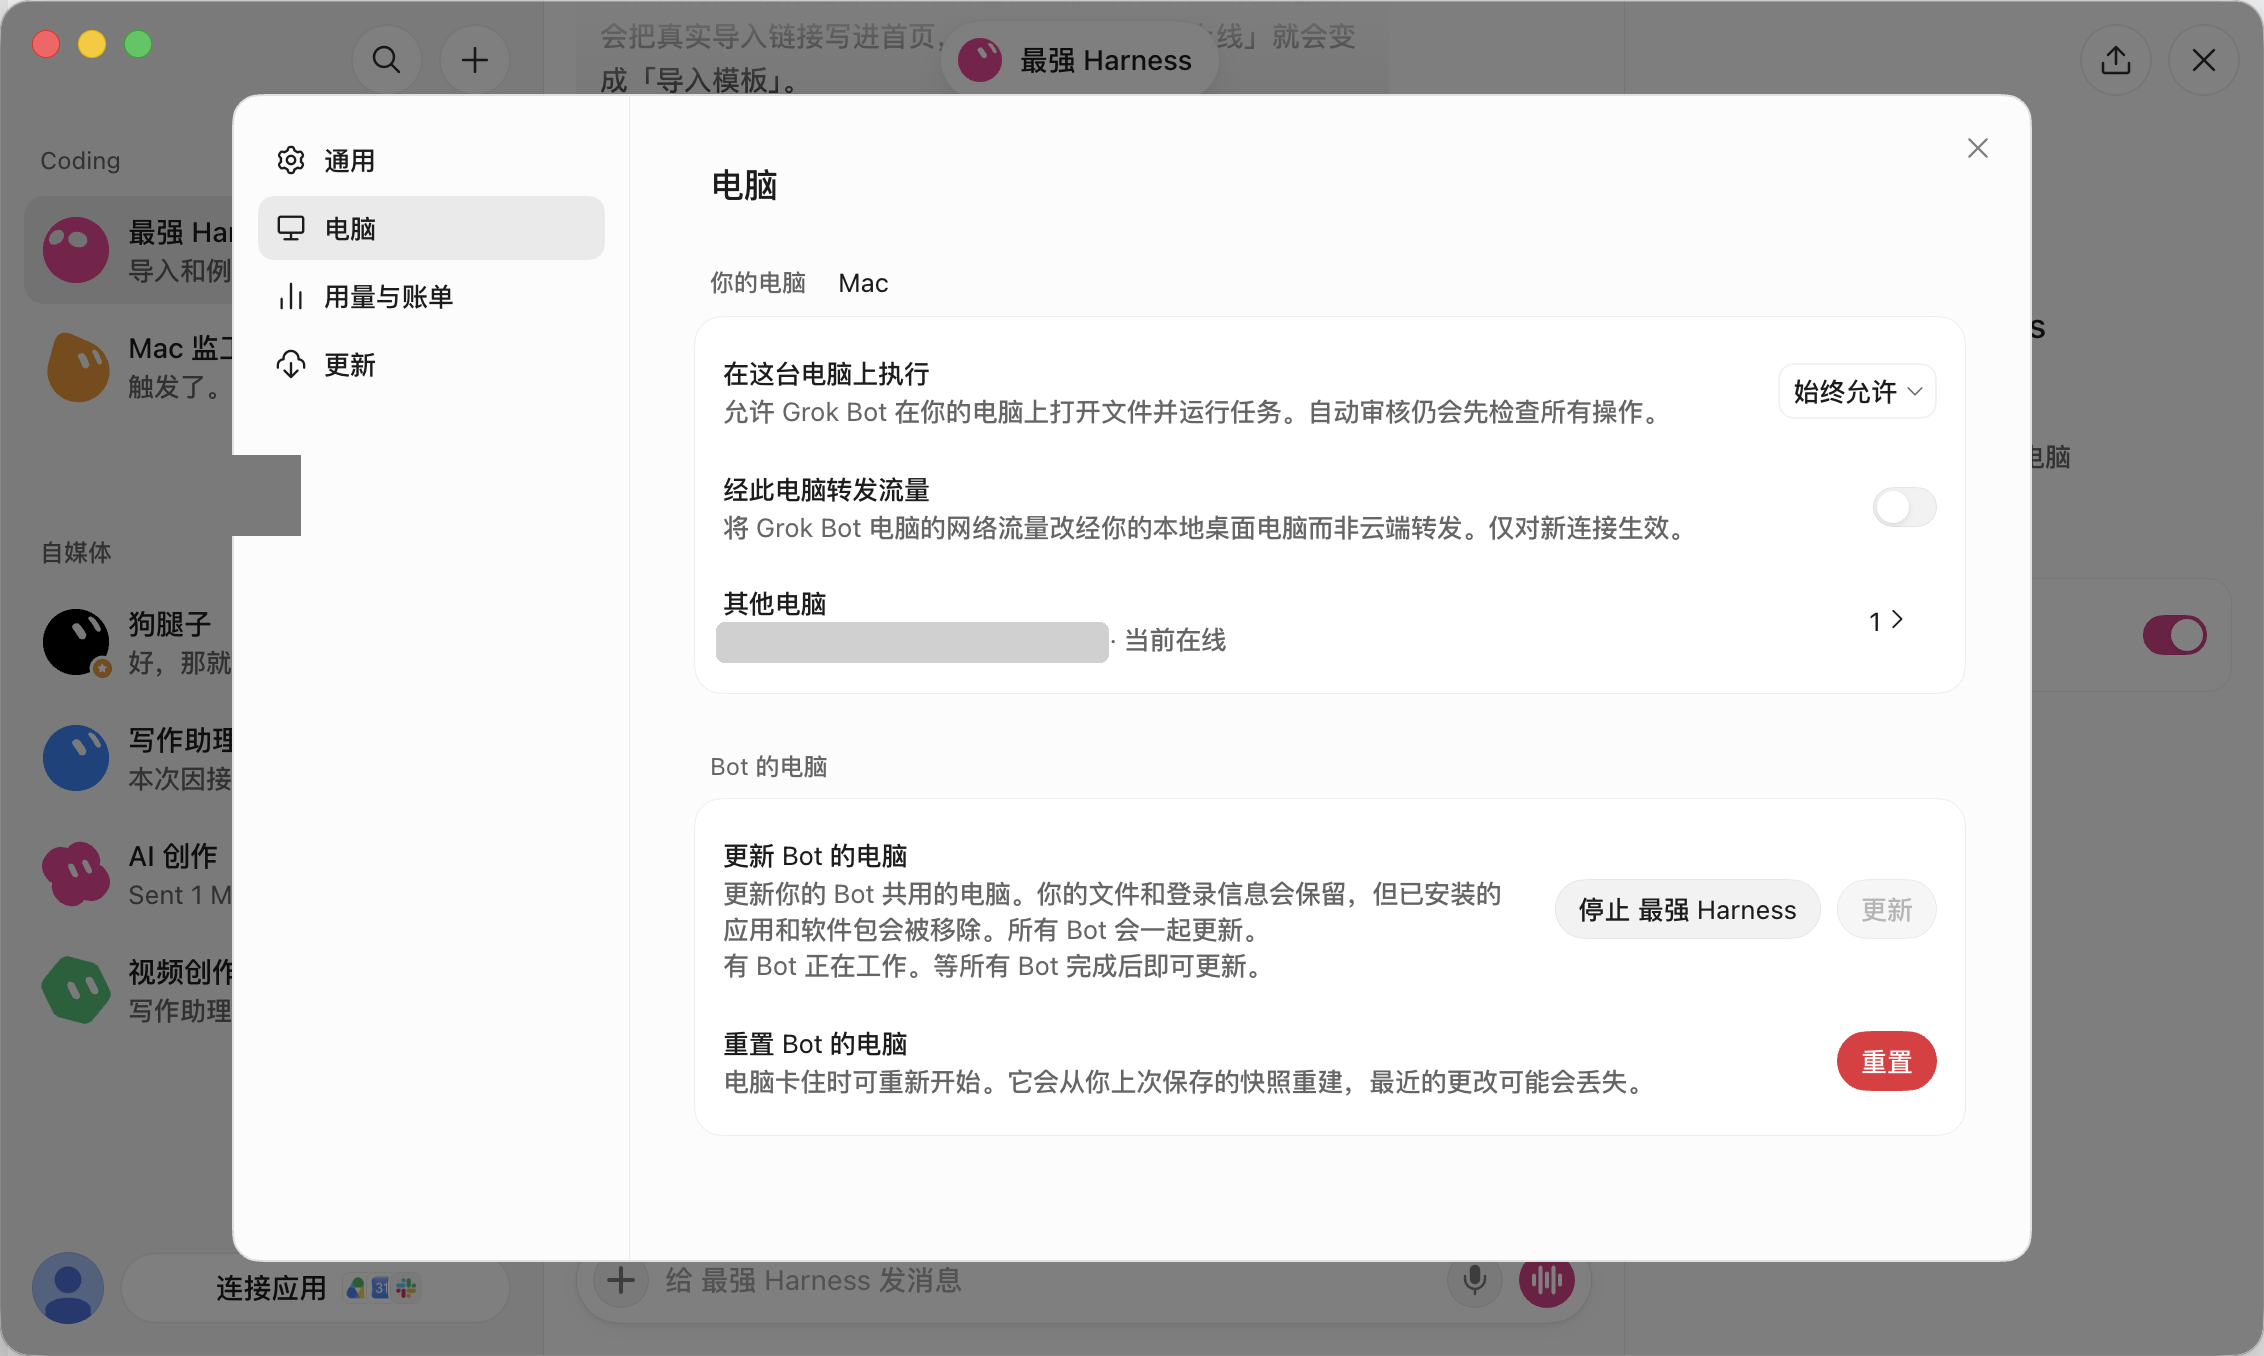The width and height of the screenshot is (2264, 1356).
Task: Open the Mac 监工 bot avatar
Action: pos(76,366)
